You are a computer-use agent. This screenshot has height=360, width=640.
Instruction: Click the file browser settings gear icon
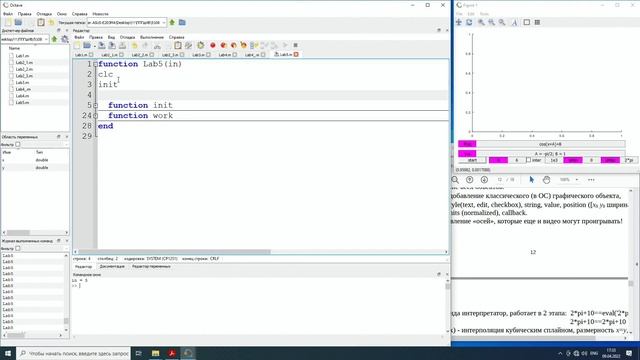click(64, 39)
